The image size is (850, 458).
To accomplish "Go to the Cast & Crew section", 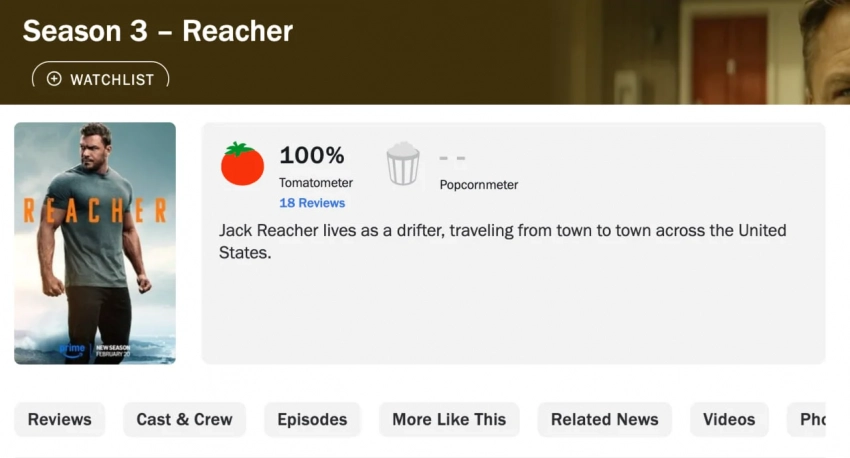I will tap(184, 420).
